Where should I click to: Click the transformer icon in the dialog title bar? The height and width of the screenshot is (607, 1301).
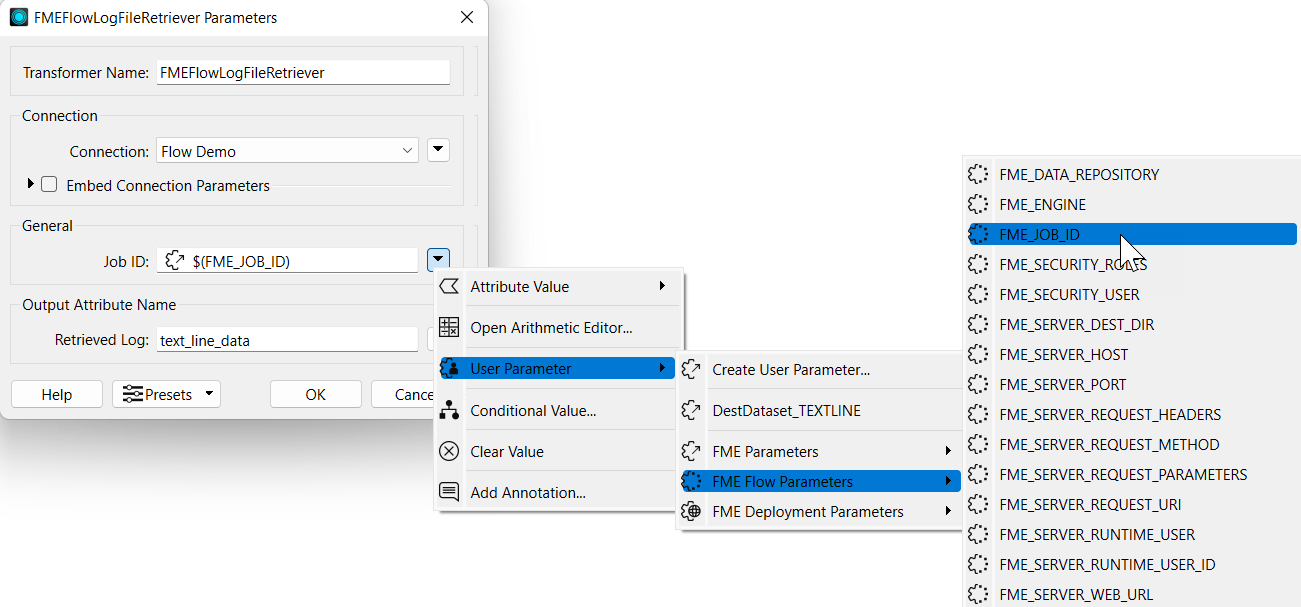tap(17, 17)
